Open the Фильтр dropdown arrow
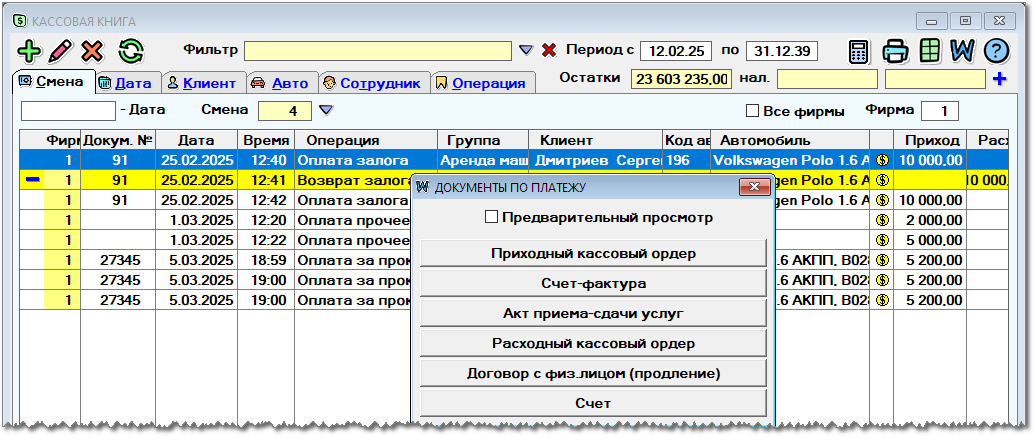 [x=526, y=50]
